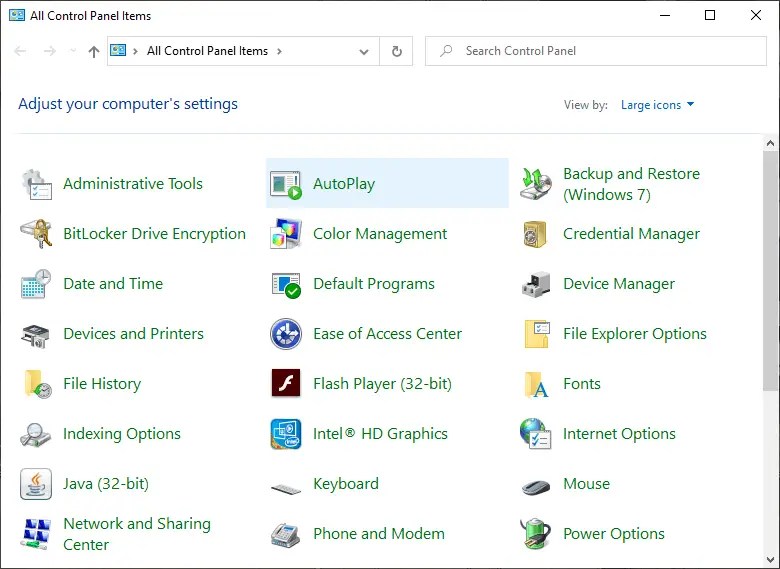Open the Mouse icon

(536, 487)
